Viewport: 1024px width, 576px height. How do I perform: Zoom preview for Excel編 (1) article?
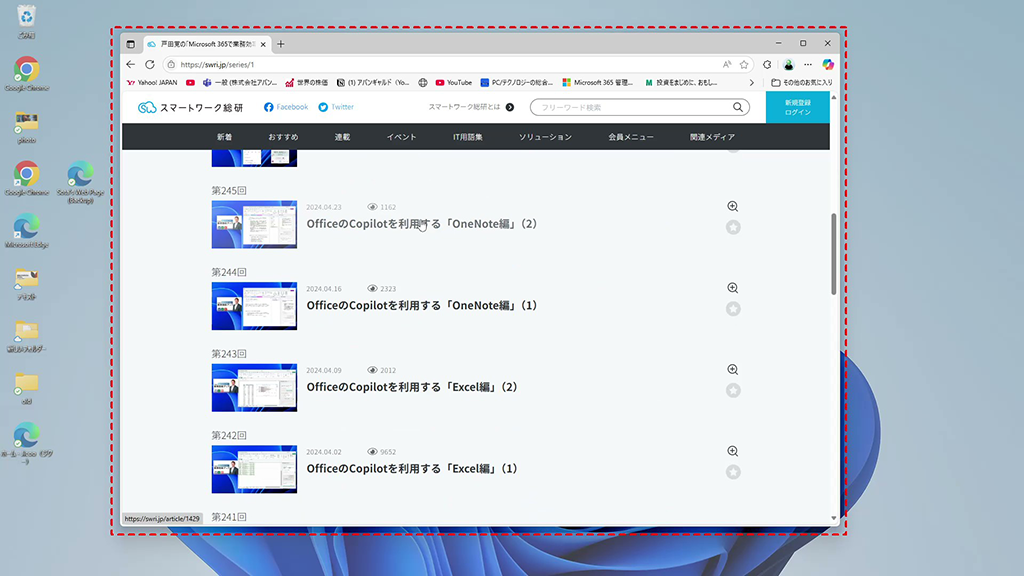pyautogui.click(x=733, y=451)
